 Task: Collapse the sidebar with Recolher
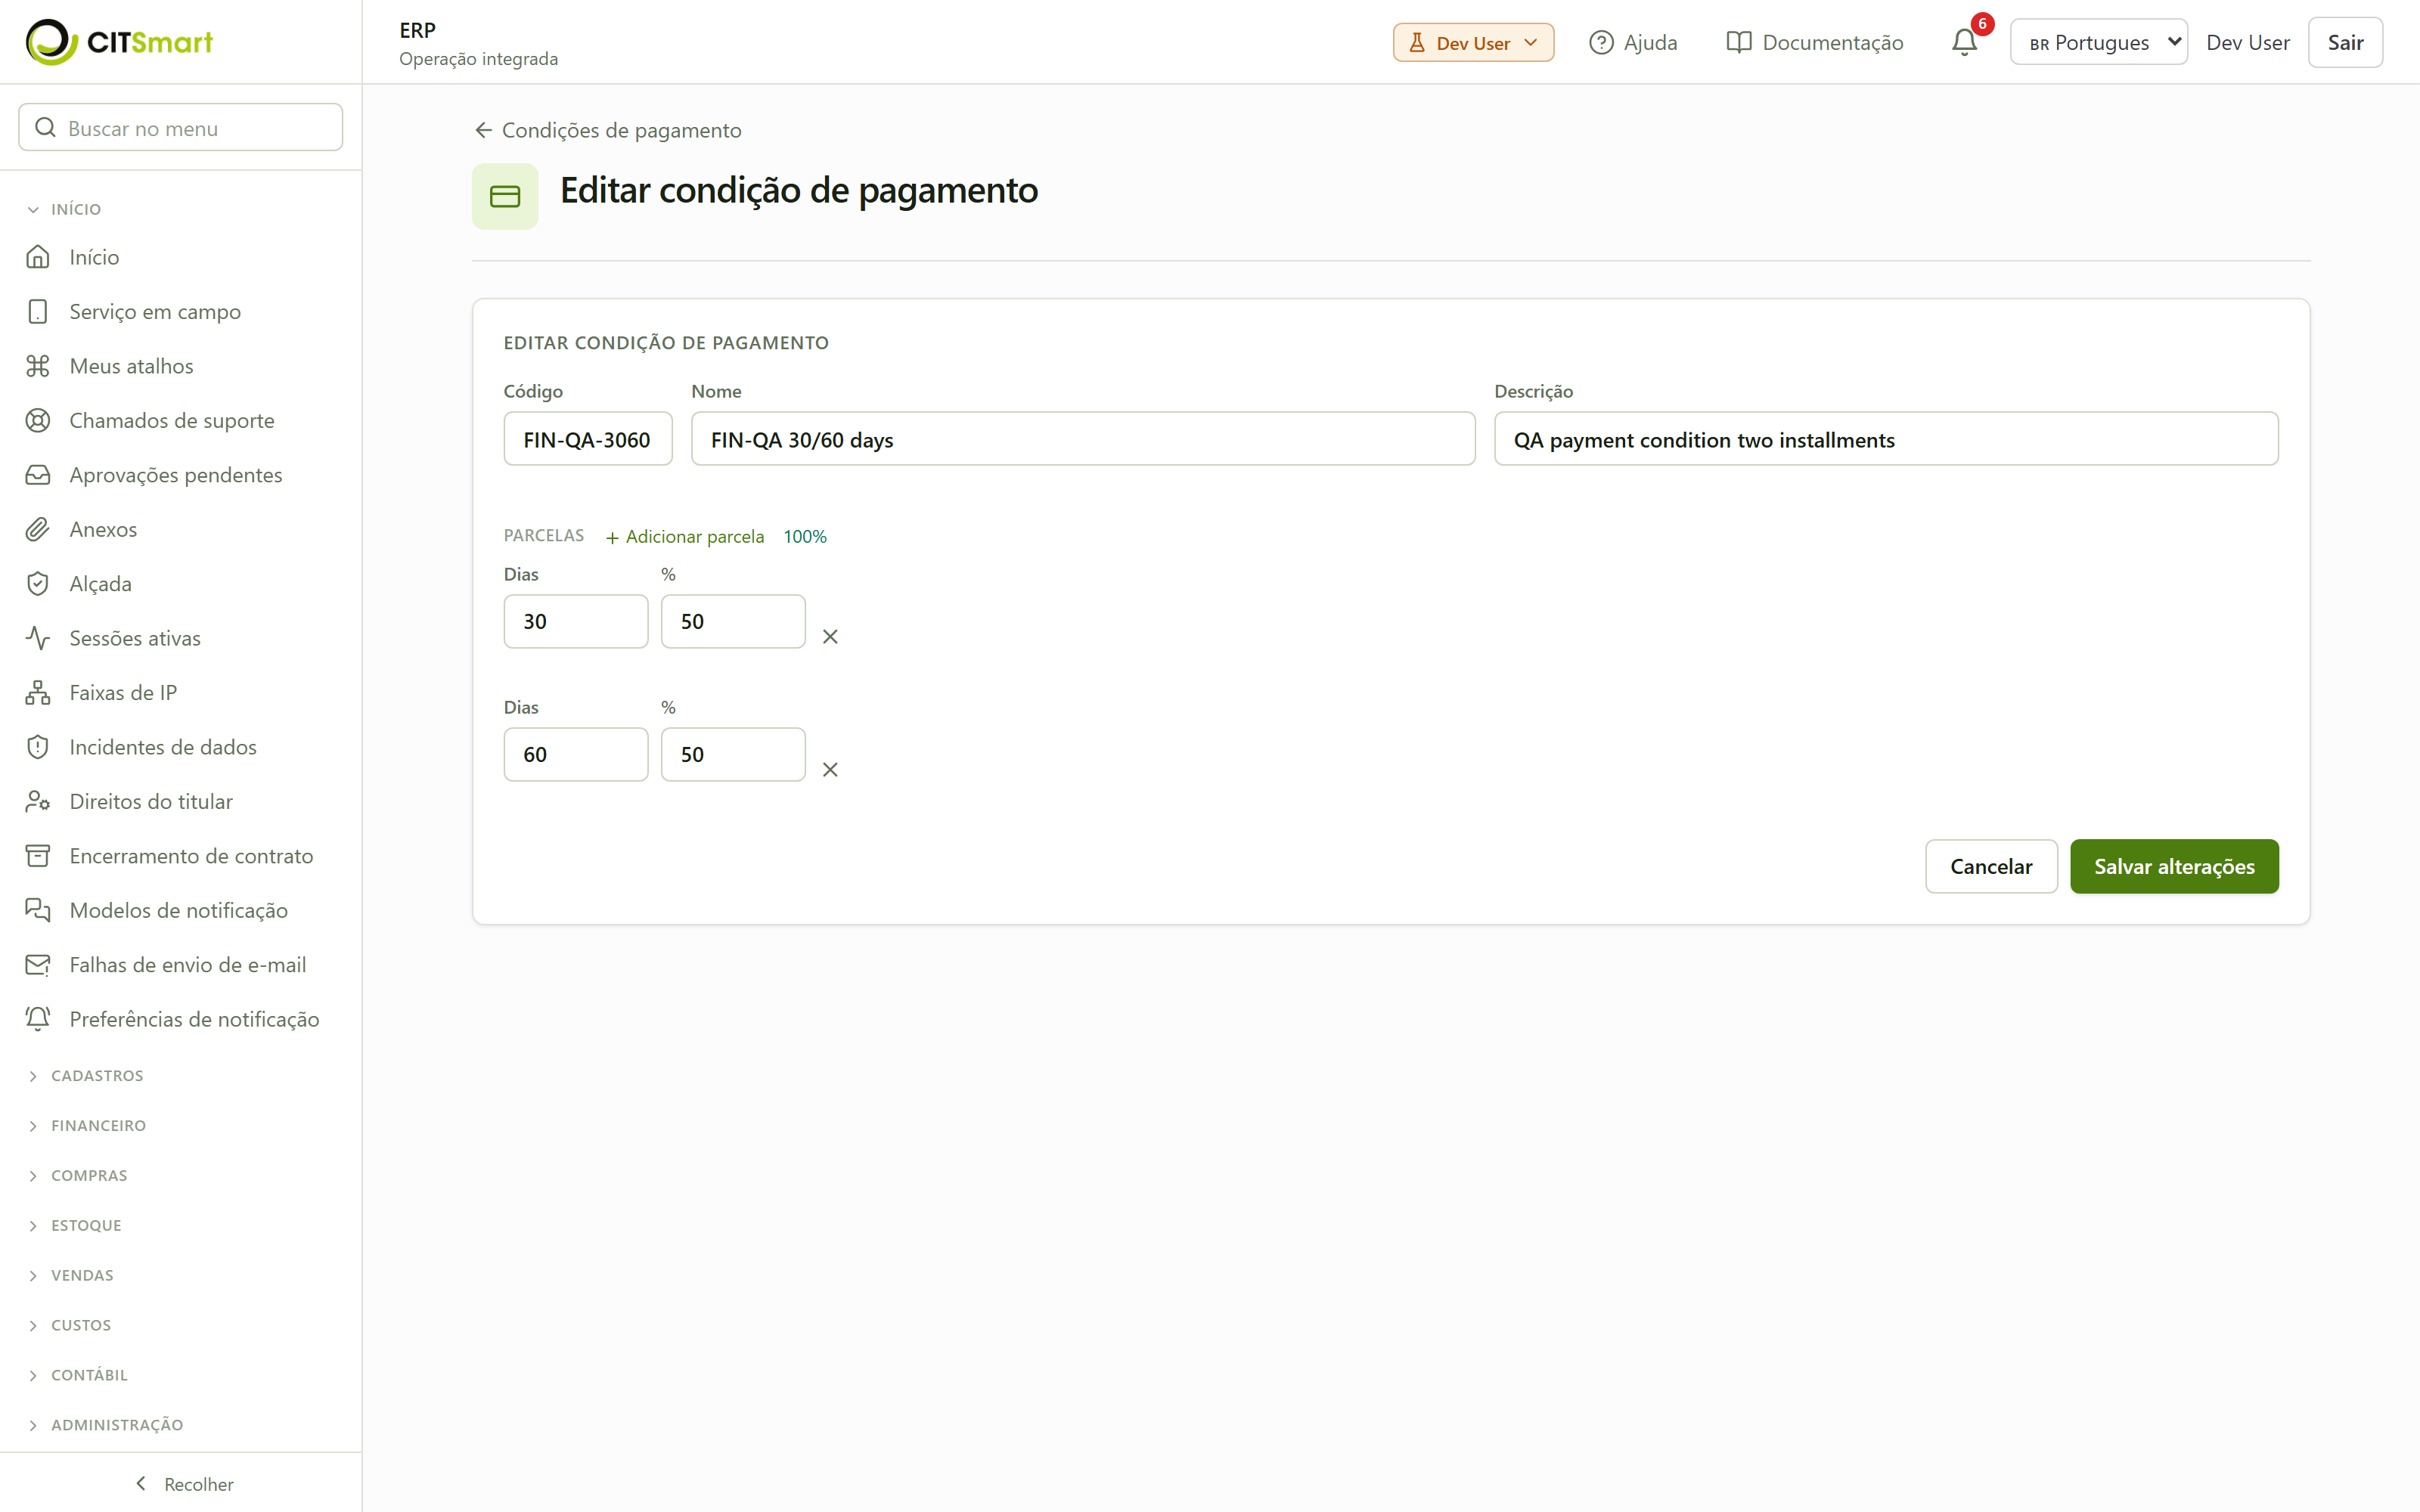point(183,1484)
